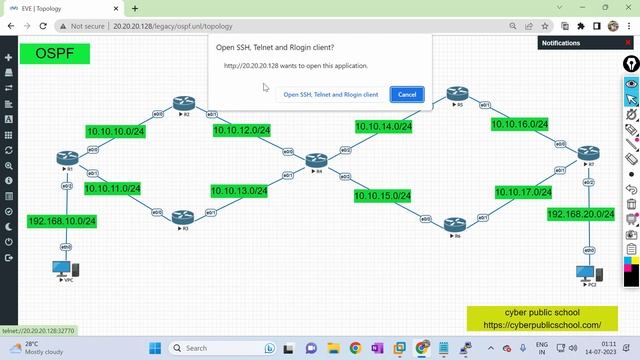Select the arrow pointer tool

coord(631,99)
